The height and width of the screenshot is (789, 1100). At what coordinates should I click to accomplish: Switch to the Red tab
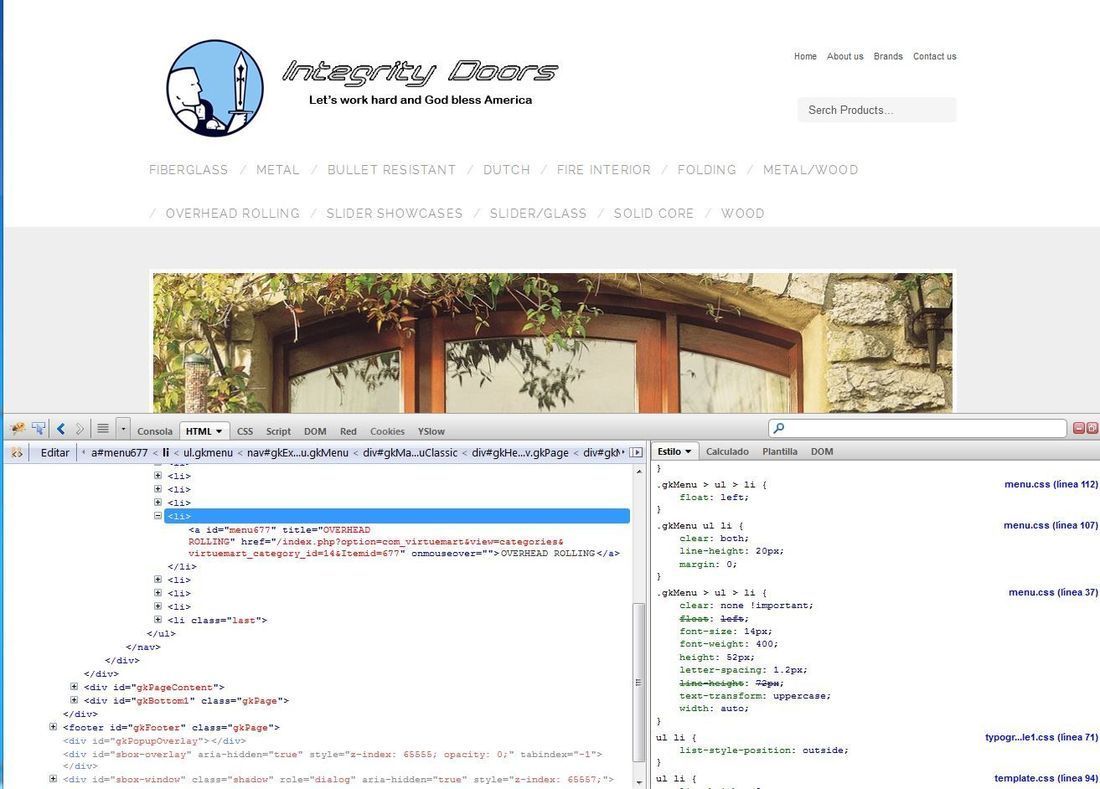[348, 431]
